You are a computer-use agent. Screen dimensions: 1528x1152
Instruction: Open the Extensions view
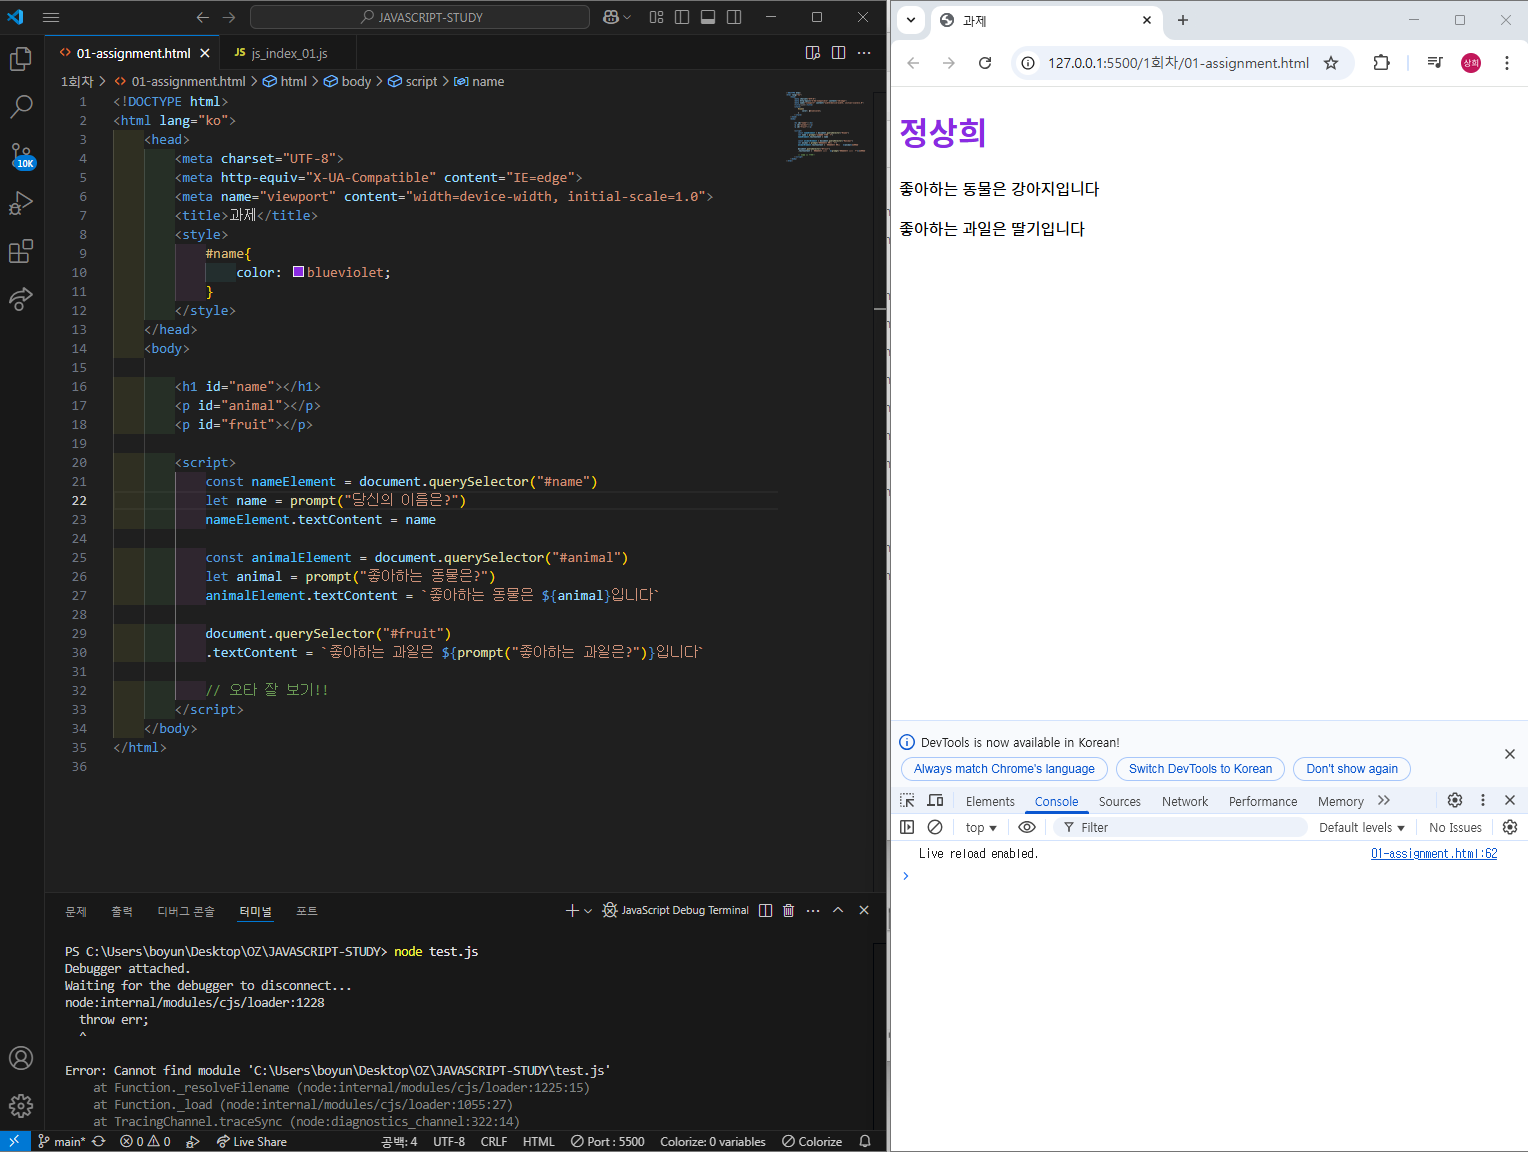[x=21, y=251]
